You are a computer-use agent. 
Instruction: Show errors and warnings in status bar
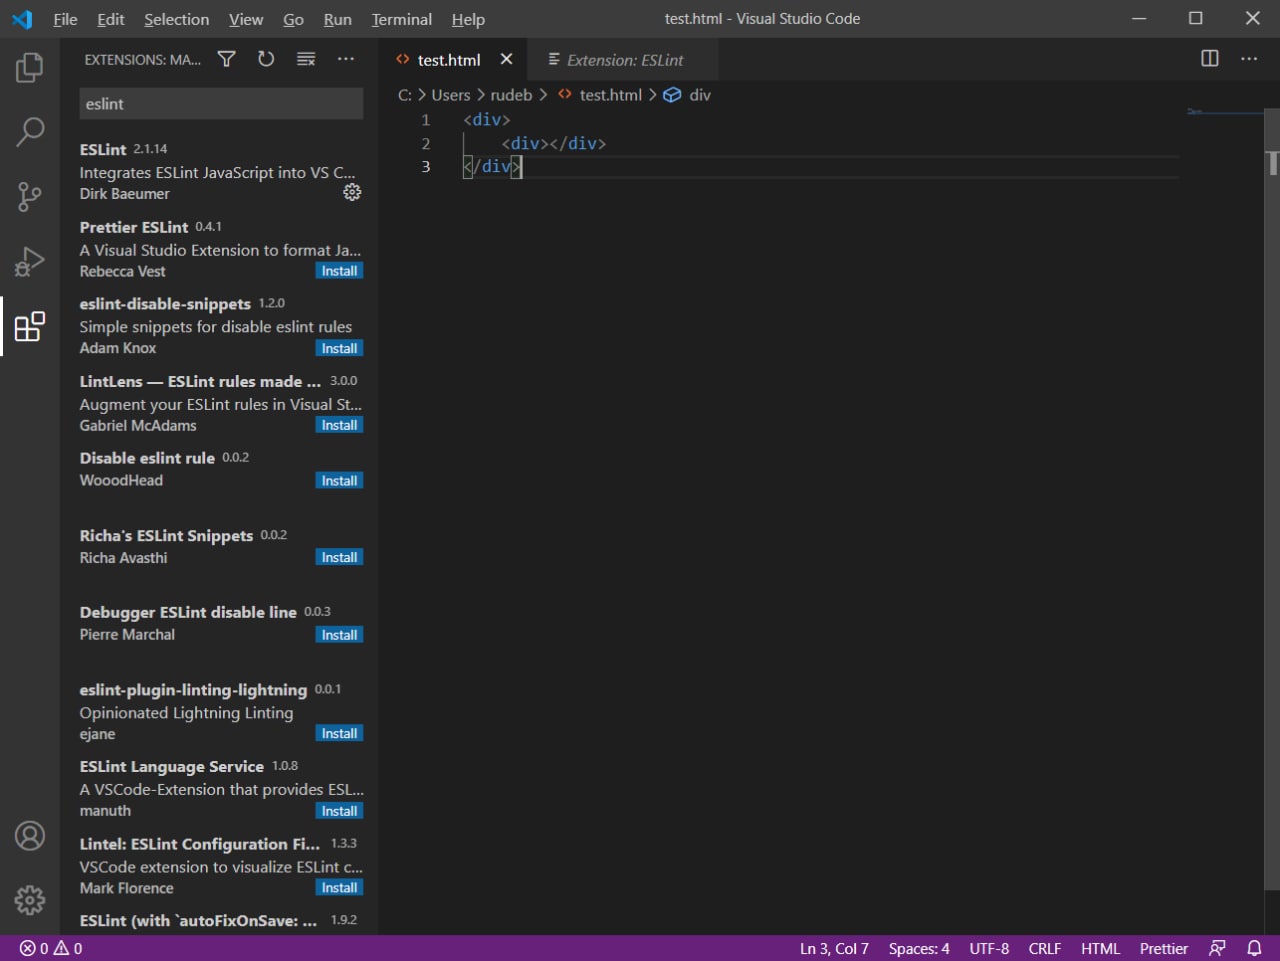[51, 948]
